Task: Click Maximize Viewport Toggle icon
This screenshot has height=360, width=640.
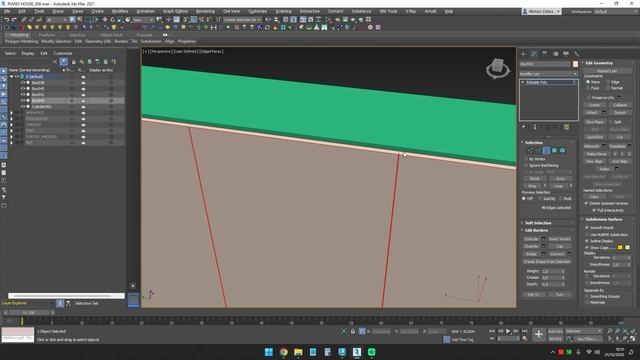Action: 633,339
